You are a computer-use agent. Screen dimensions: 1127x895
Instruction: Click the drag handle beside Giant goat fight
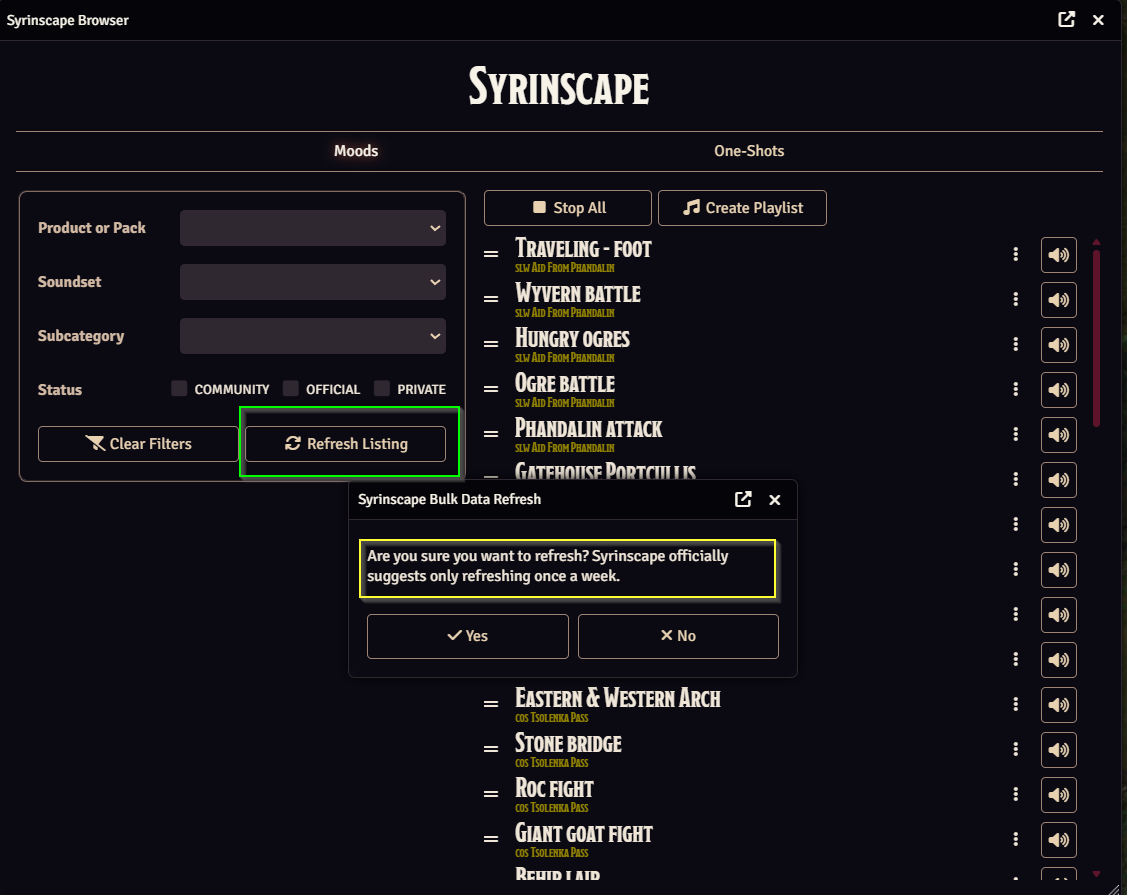(491, 839)
